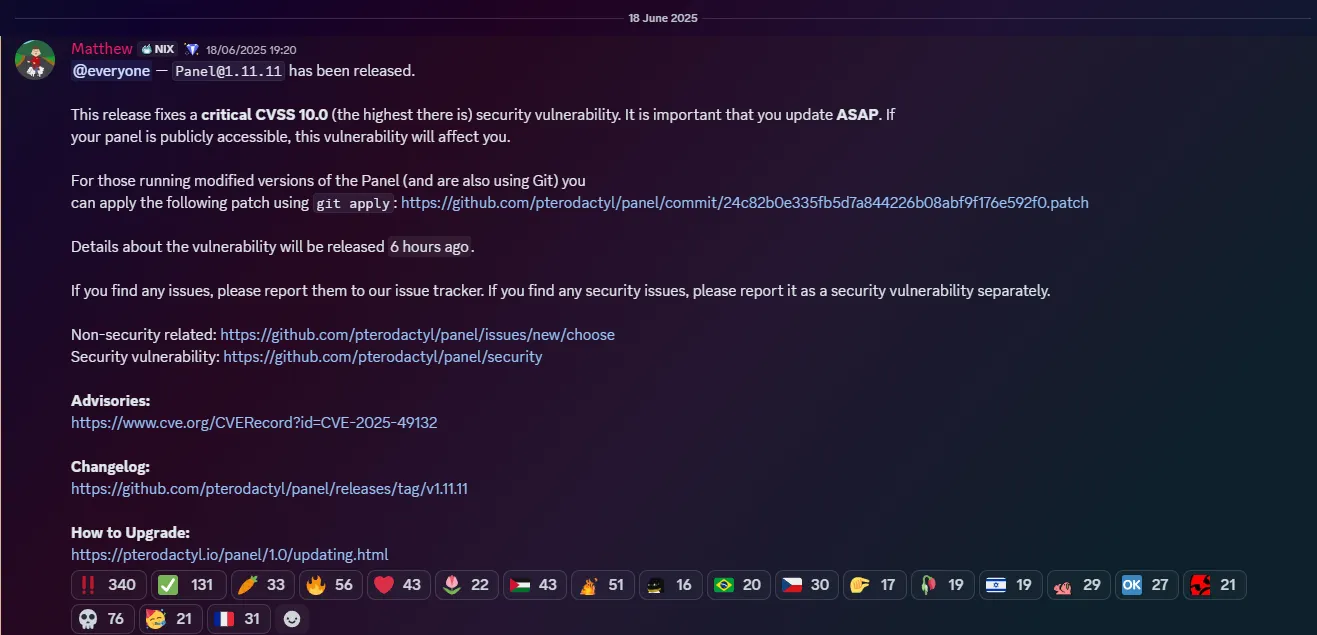The image size is (1317, 635).
Task: Click the Matthew username
Action: pos(101,49)
